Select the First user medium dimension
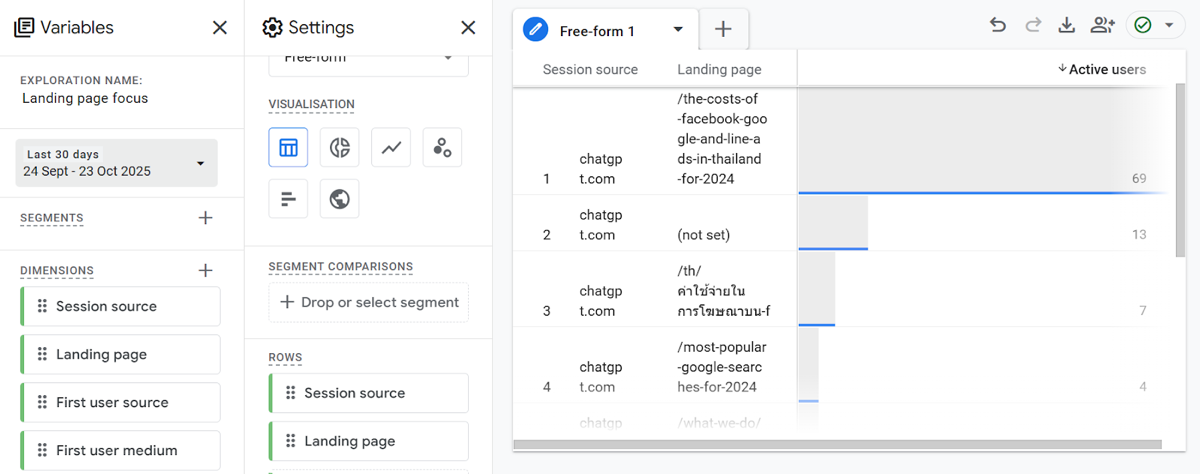 point(120,450)
